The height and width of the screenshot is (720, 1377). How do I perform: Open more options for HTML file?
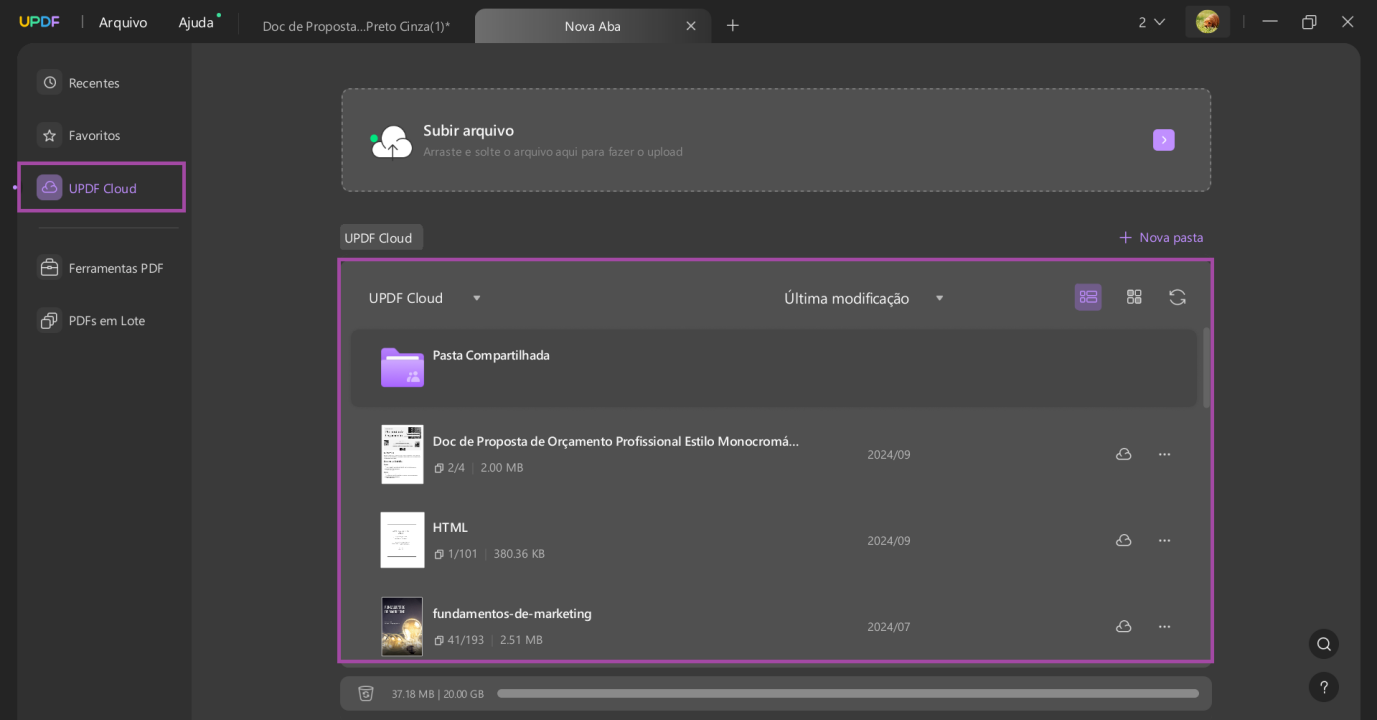point(1164,540)
